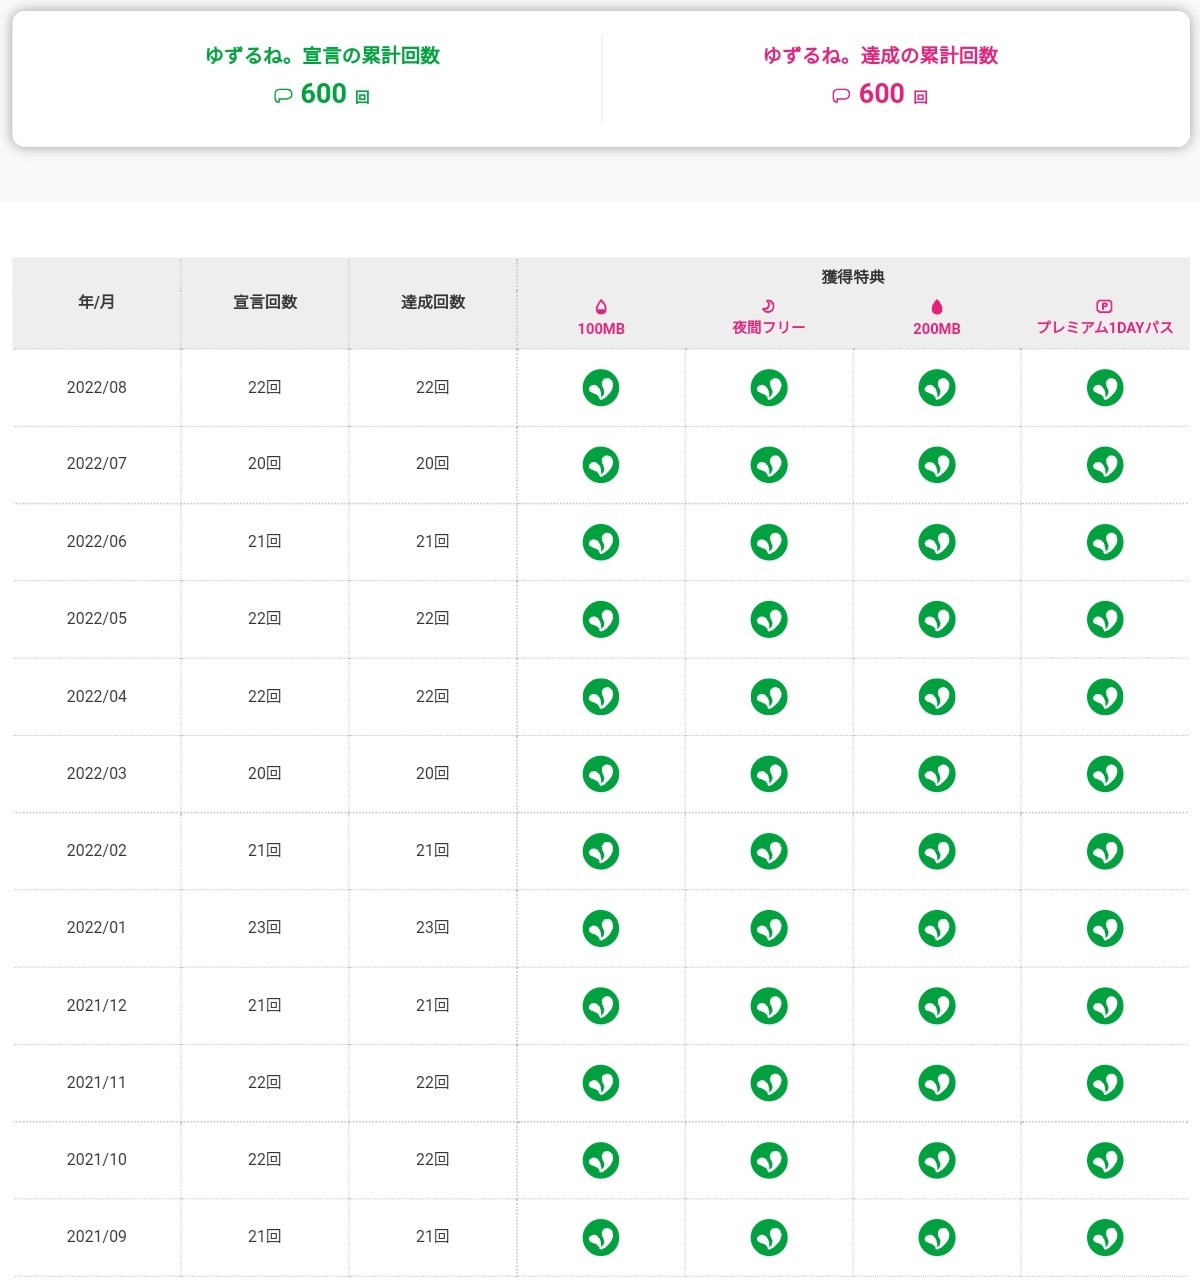The width and height of the screenshot is (1200, 1288).
Task: Click the ゆずるね。達成の累計回数 heading
Action: coord(880,56)
